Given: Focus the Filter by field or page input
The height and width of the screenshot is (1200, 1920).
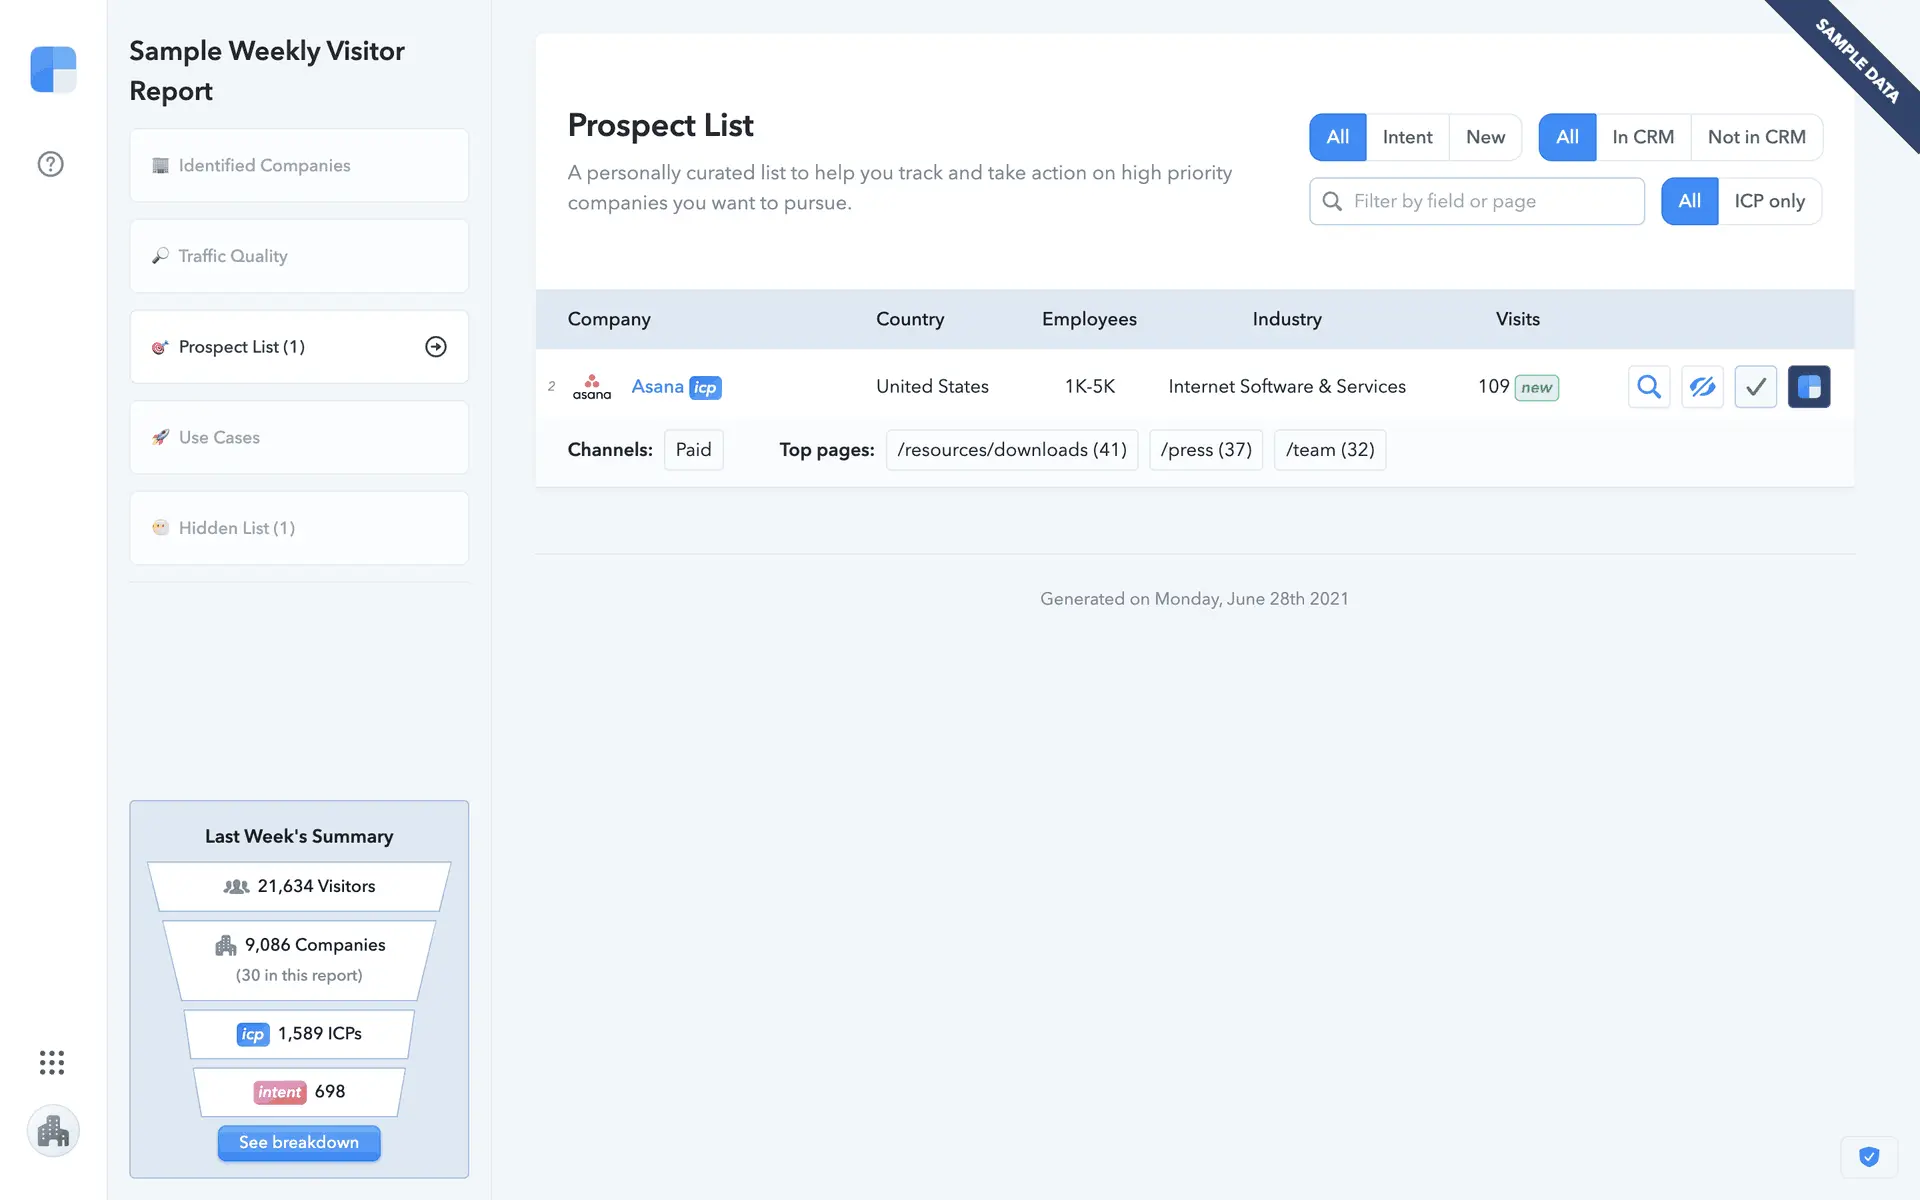Looking at the screenshot, I should [1490, 201].
